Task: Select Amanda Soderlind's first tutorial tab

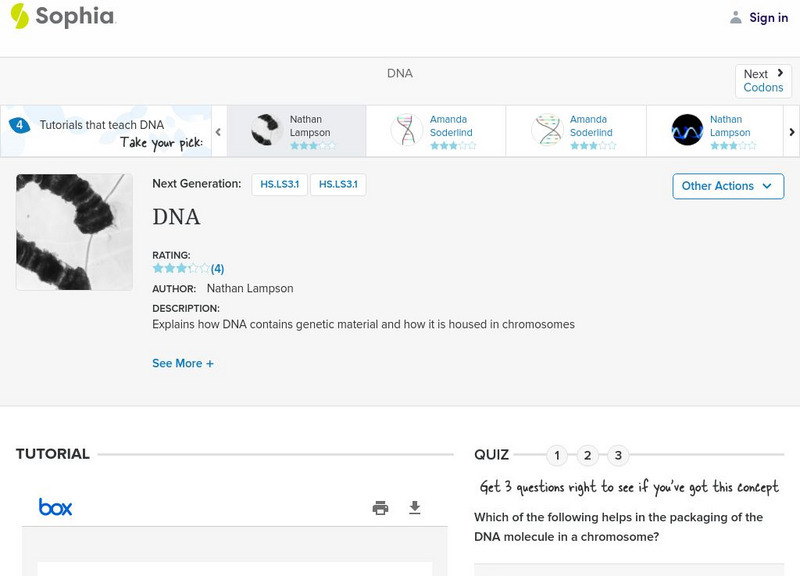Action: click(x=436, y=131)
